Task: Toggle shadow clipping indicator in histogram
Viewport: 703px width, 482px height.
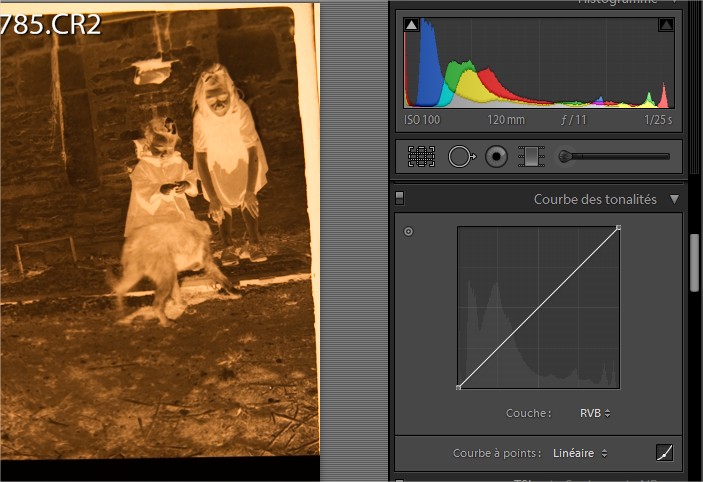Action: [x=411, y=25]
